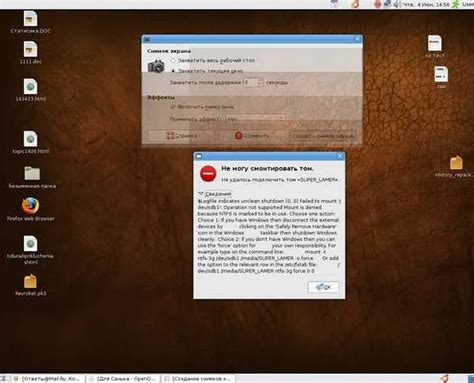The image size is (474, 383).
Task: Click OK in the mount error dialog
Action: 323,287
